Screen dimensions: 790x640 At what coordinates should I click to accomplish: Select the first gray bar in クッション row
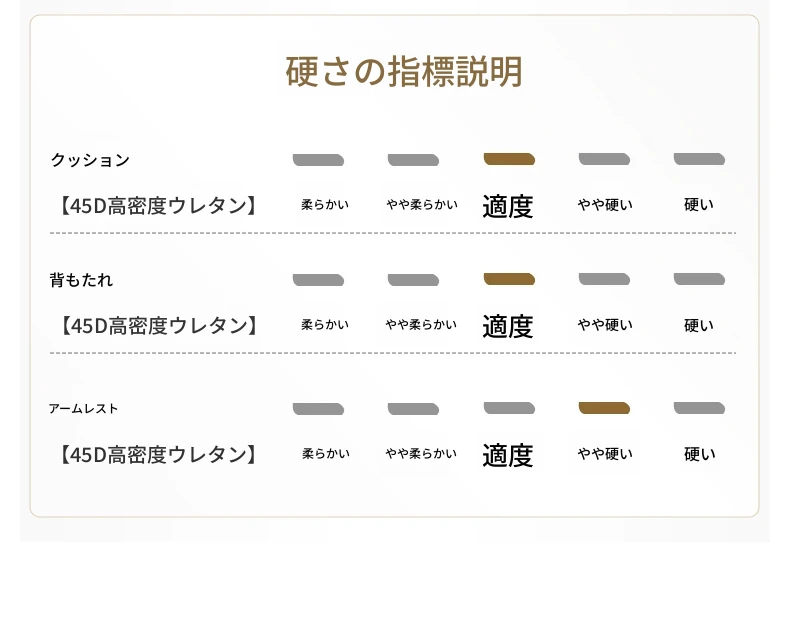click(318, 159)
